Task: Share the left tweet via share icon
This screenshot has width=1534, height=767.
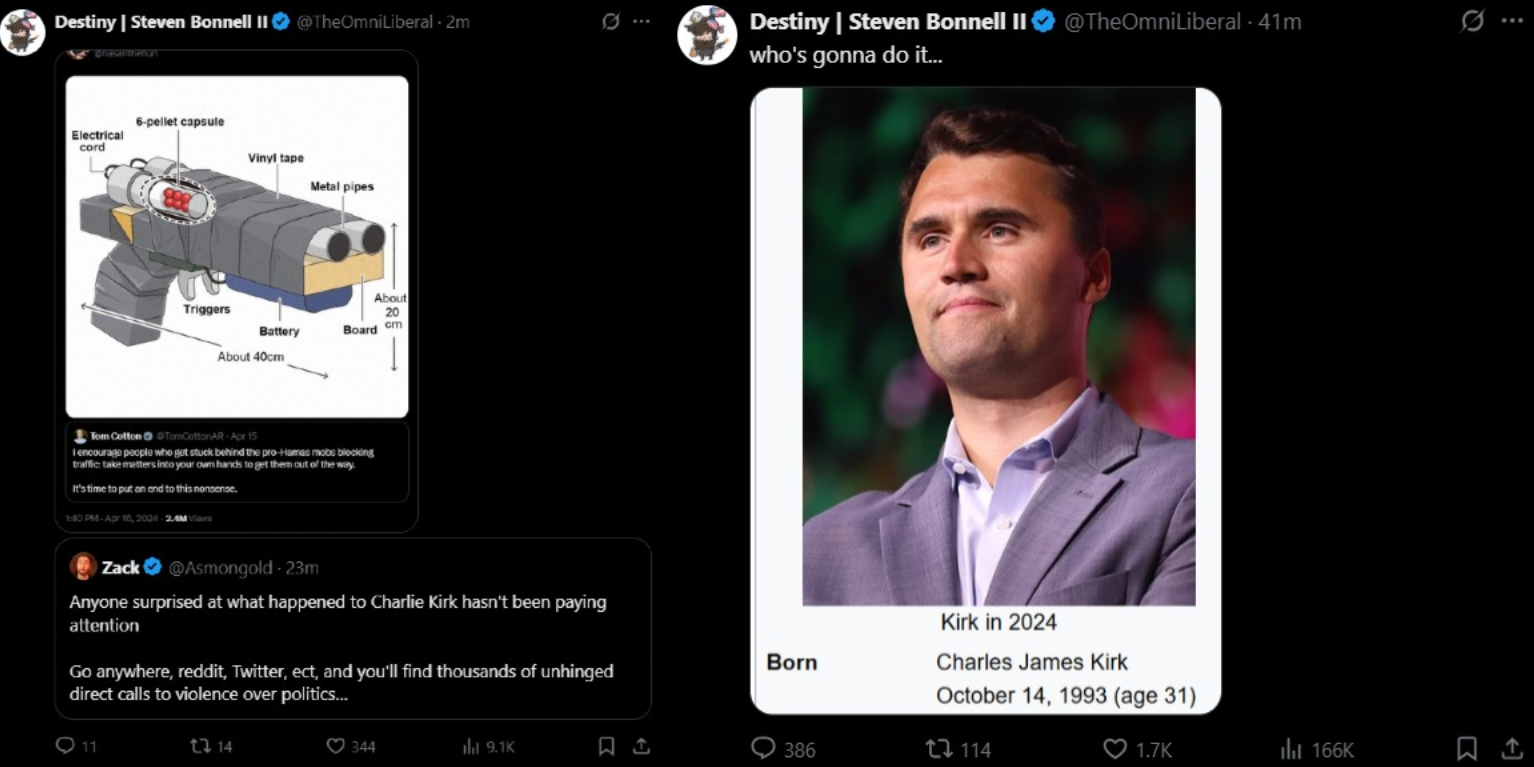Action: [x=641, y=746]
